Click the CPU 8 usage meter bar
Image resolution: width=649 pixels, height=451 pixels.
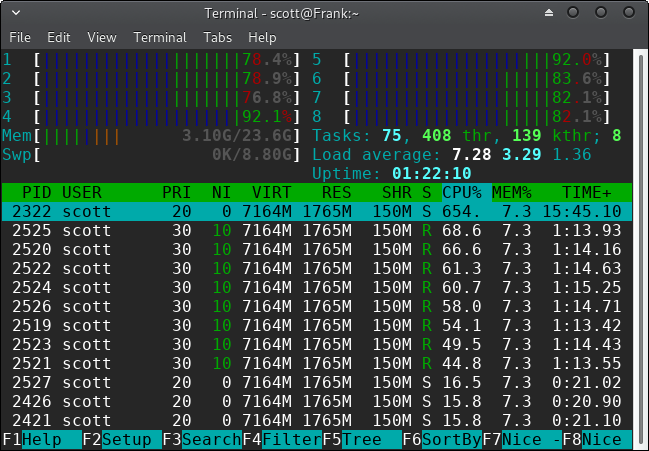tap(477, 117)
